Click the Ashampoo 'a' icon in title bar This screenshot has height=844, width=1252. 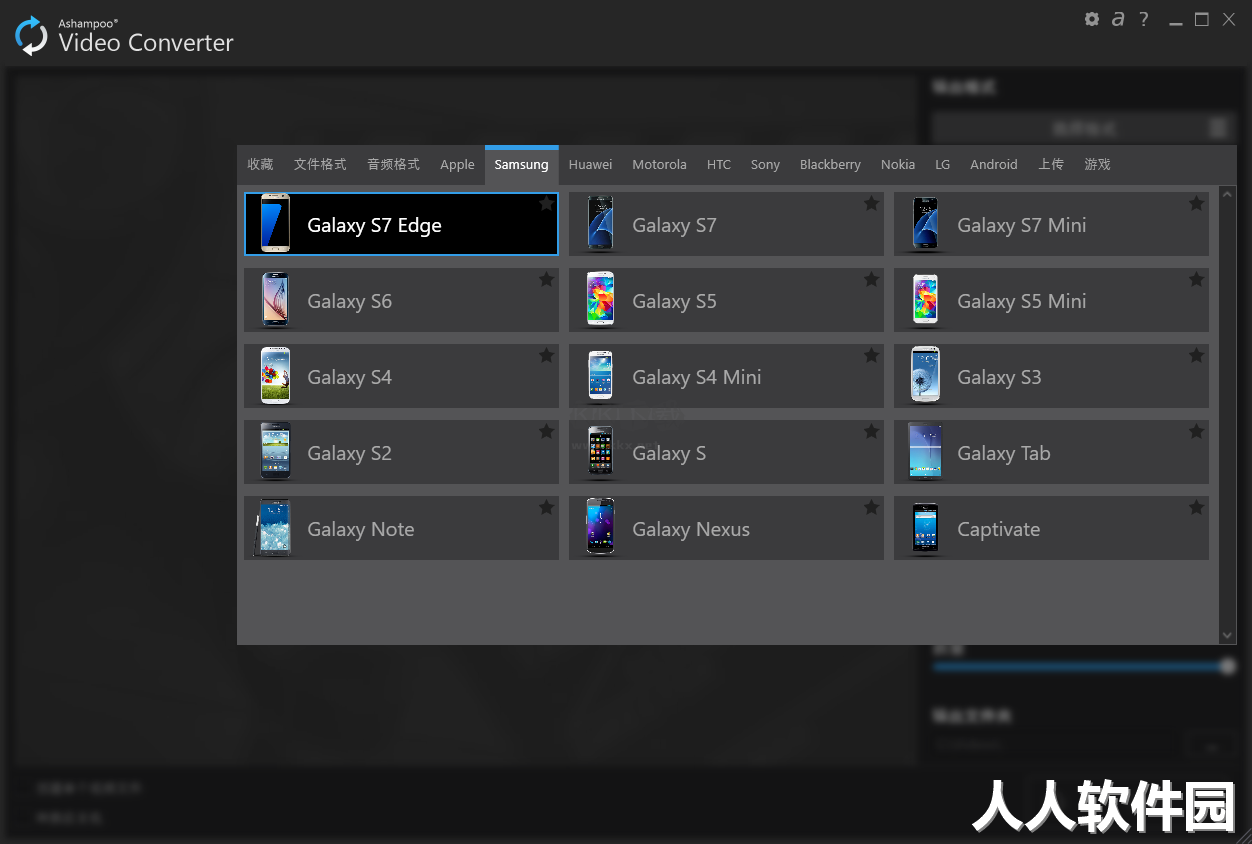pyautogui.click(x=1118, y=19)
